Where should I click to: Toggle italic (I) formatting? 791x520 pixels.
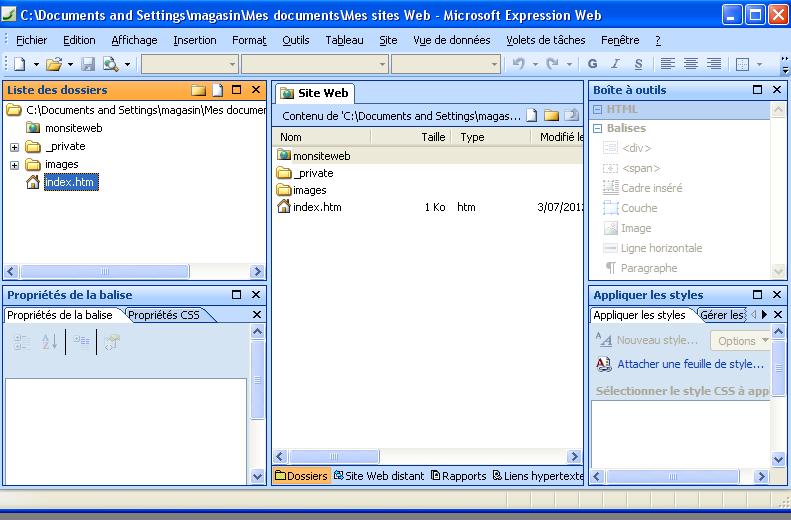(615, 64)
